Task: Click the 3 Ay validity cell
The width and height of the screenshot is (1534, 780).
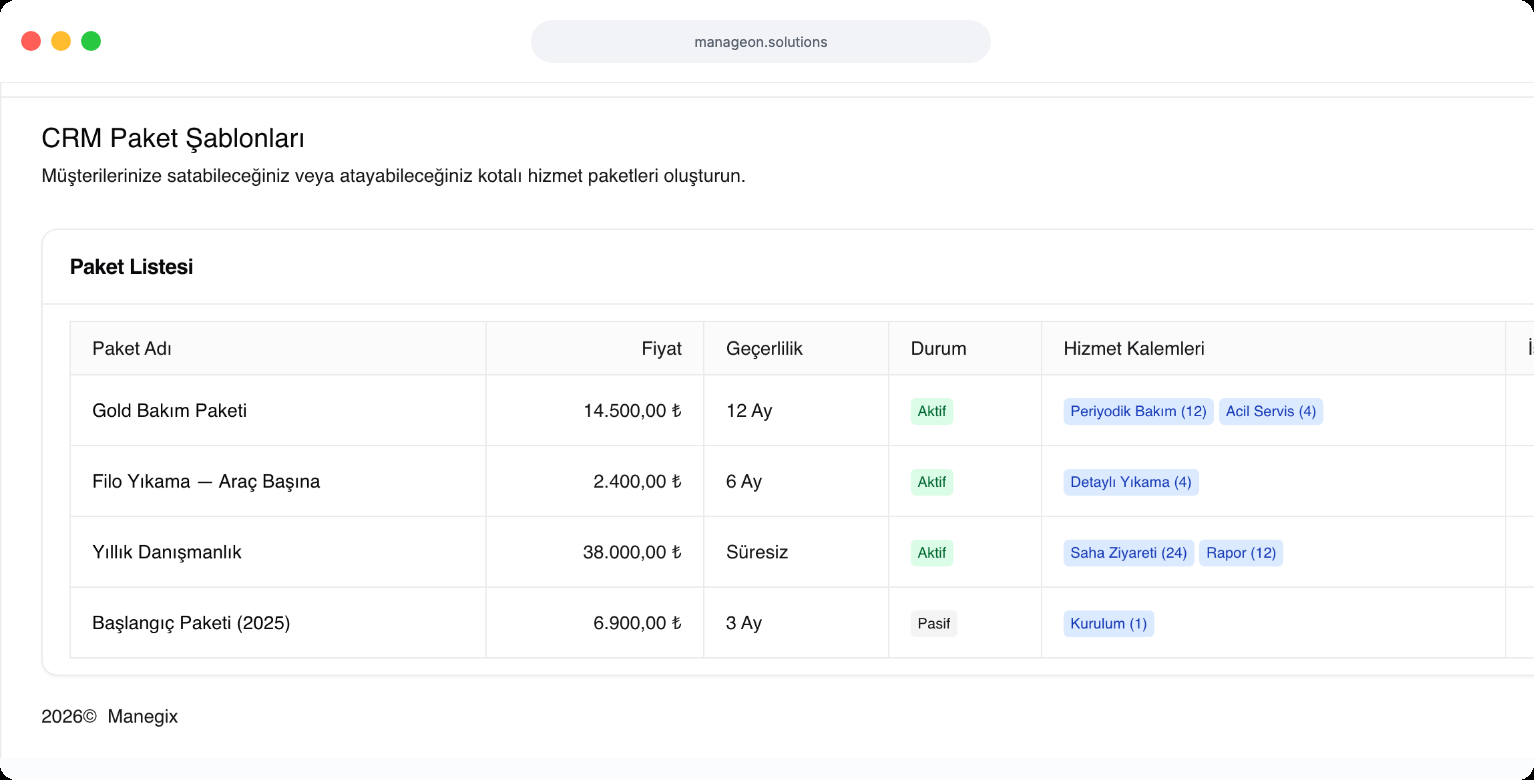Action: [796, 623]
